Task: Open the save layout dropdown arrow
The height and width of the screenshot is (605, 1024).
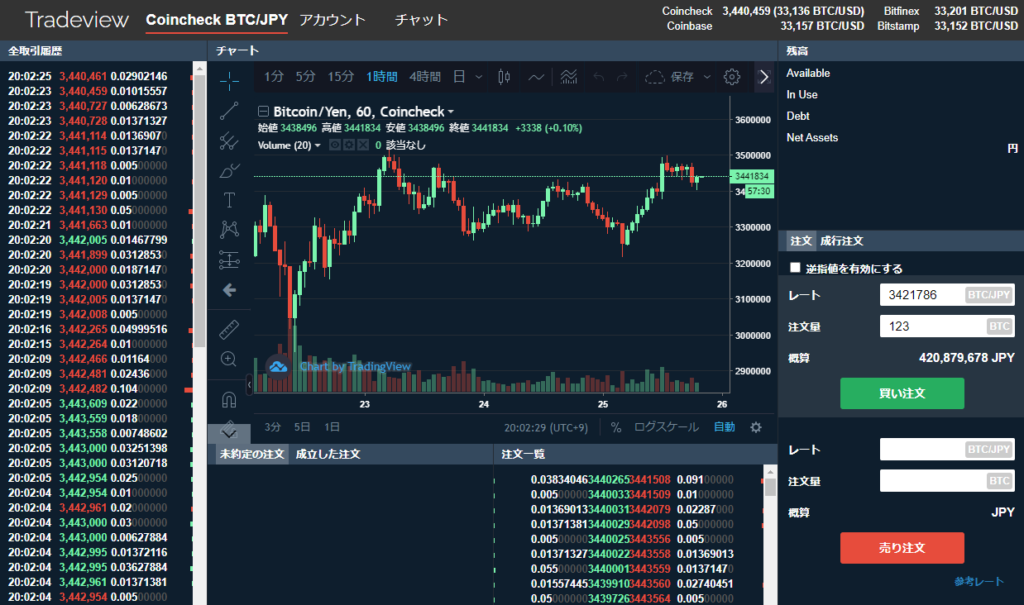Action: pyautogui.click(x=707, y=77)
